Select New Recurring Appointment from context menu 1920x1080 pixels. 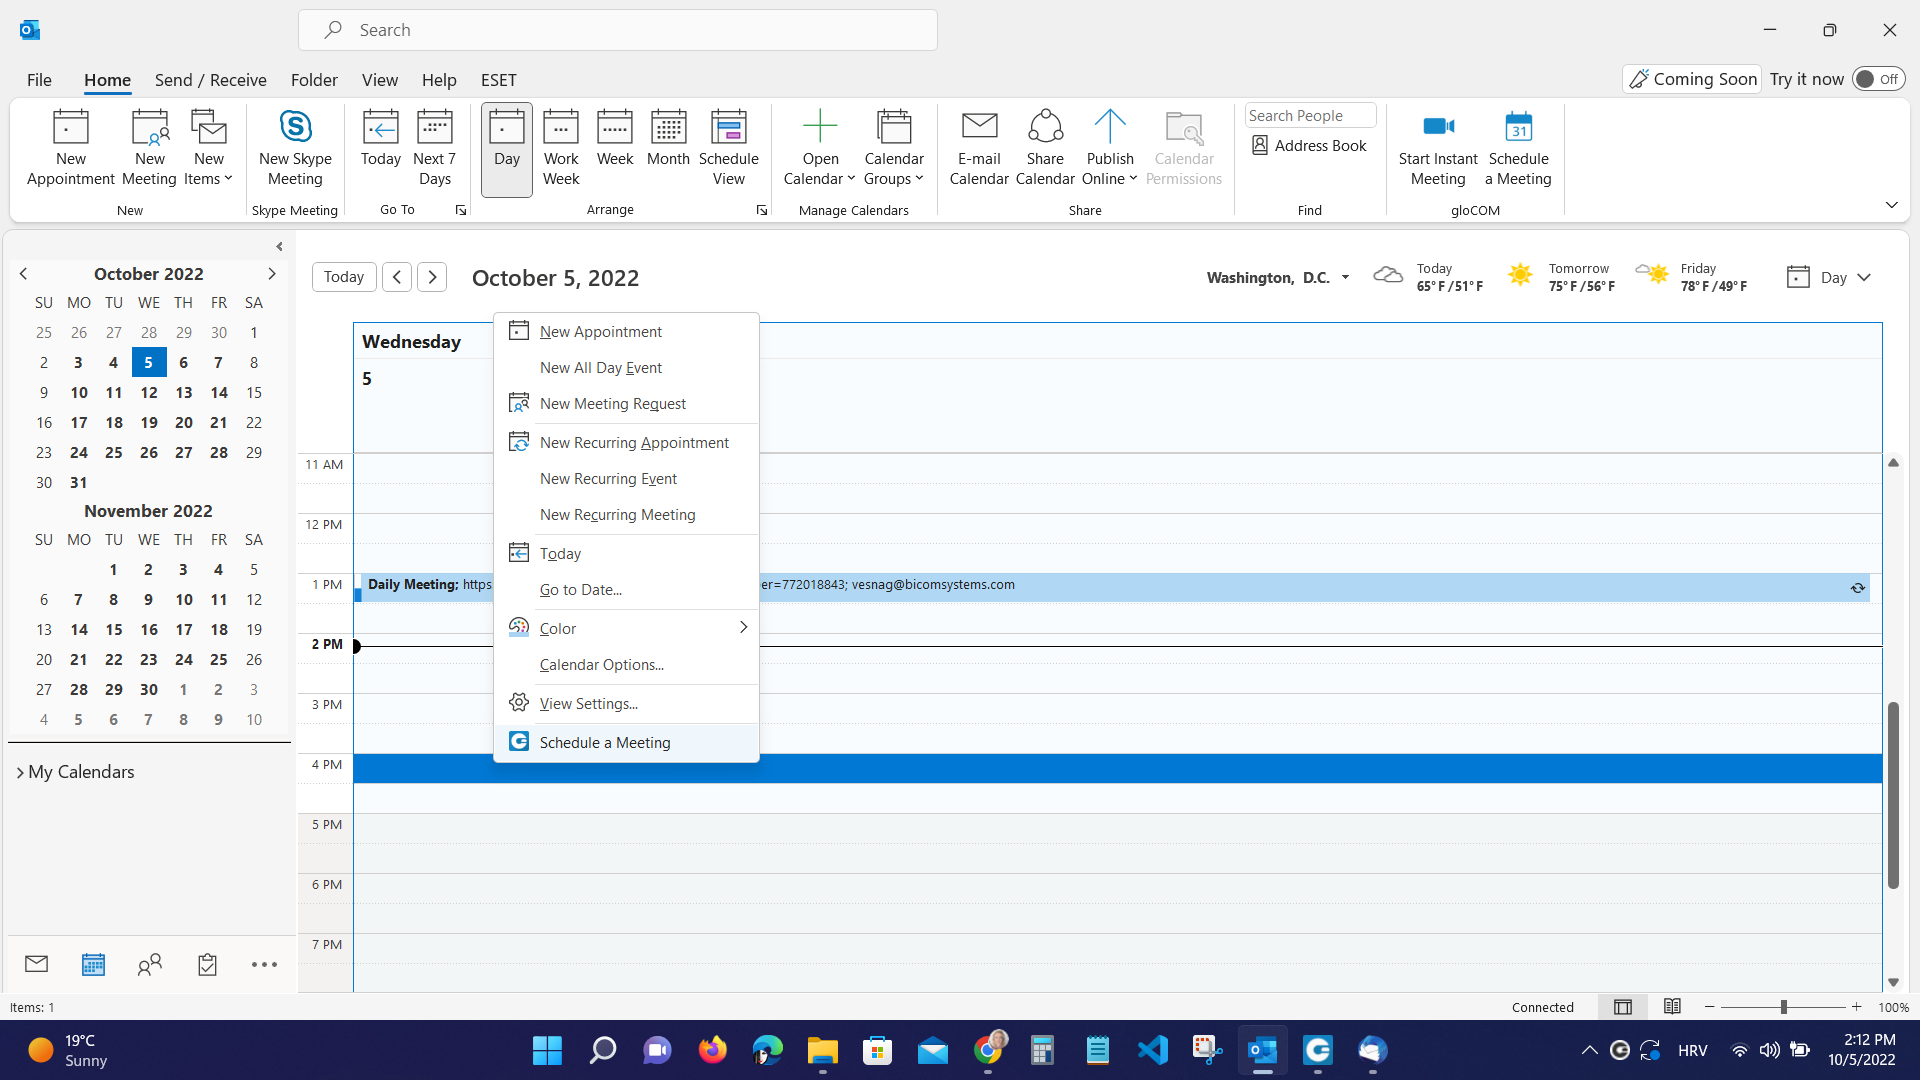click(634, 442)
